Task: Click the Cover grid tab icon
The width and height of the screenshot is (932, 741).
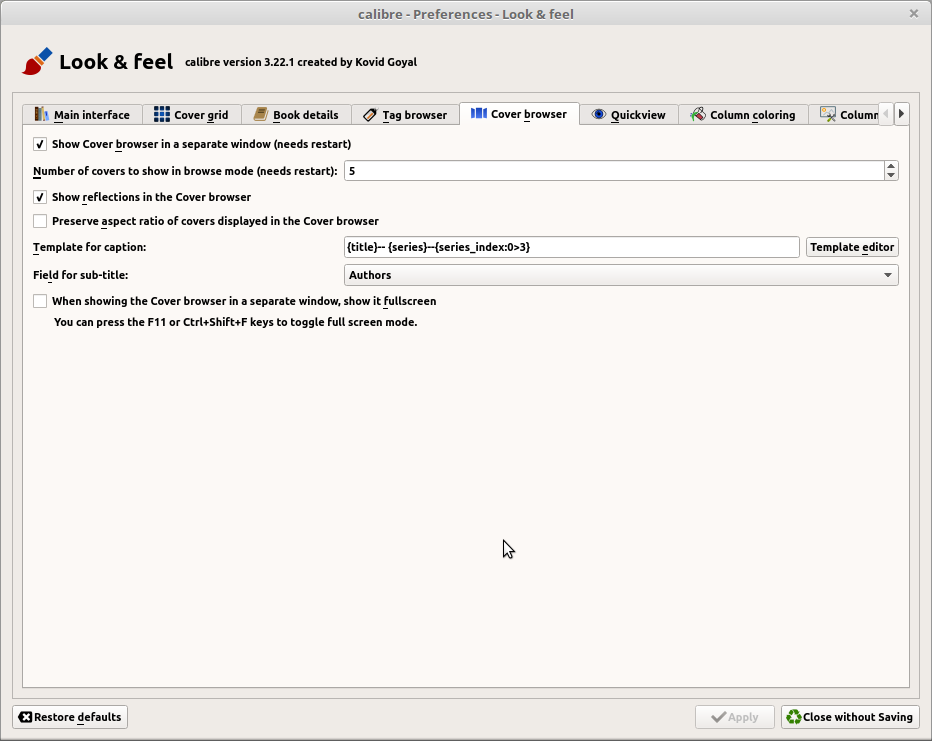Action: [x=162, y=114]
